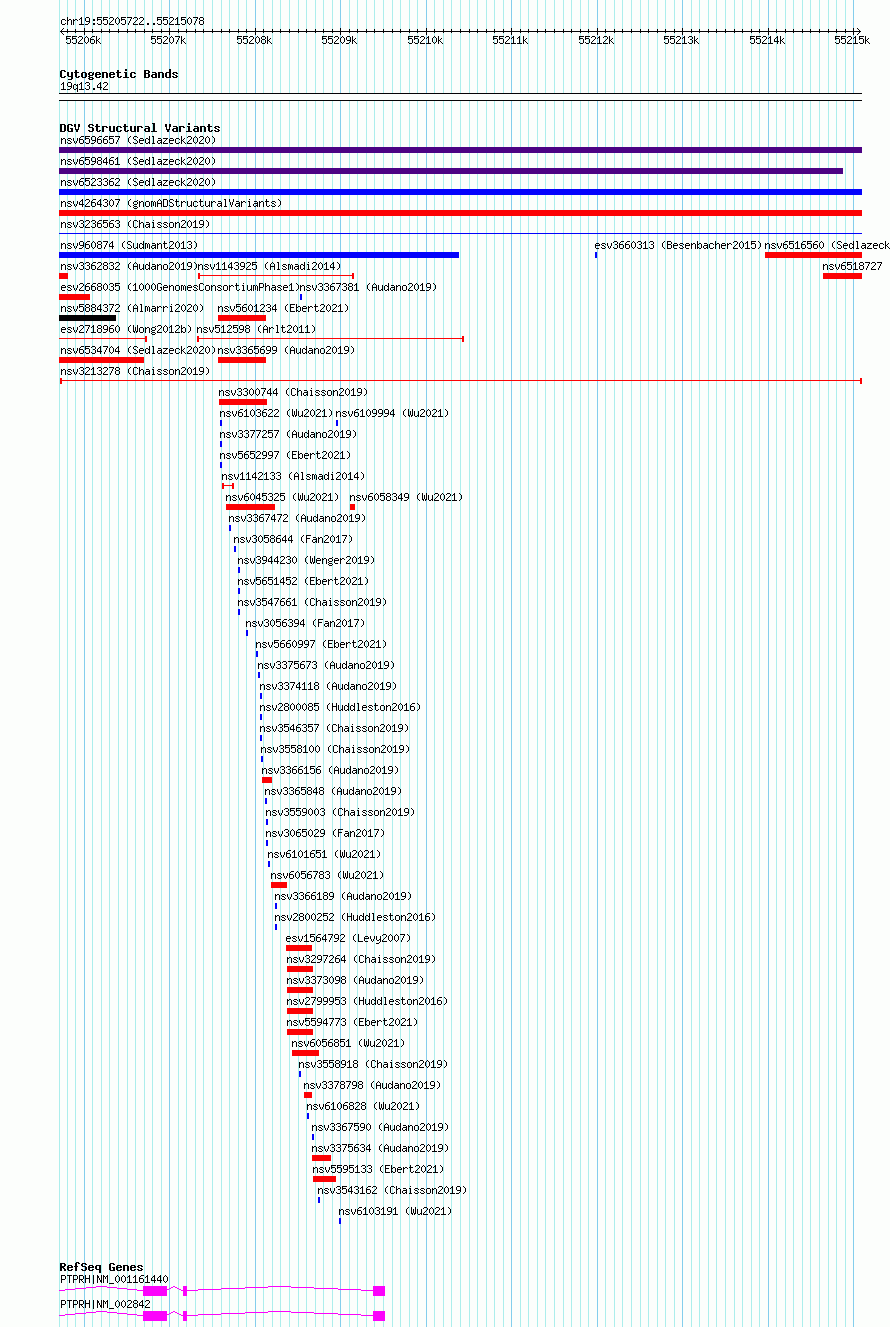Open variant nsv6596657 (Sedlazeck2020)
890x1327 pixels.
click(x=138, y=140)
